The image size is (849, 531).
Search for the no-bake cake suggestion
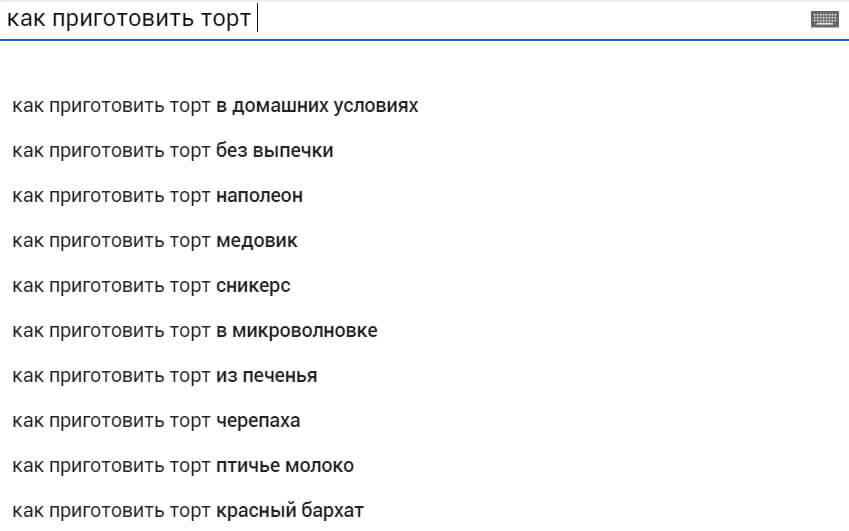[x=173, y=151]
